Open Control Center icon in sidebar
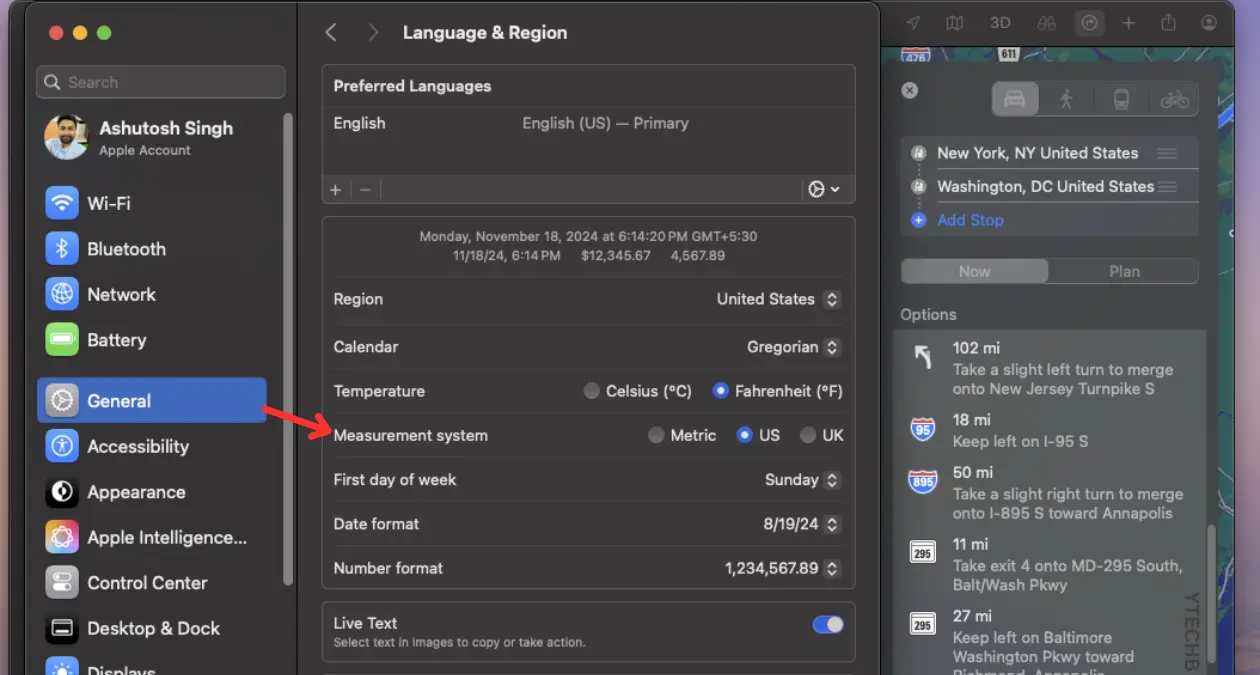Viewport: 1260px width, 675px height. 62,583
